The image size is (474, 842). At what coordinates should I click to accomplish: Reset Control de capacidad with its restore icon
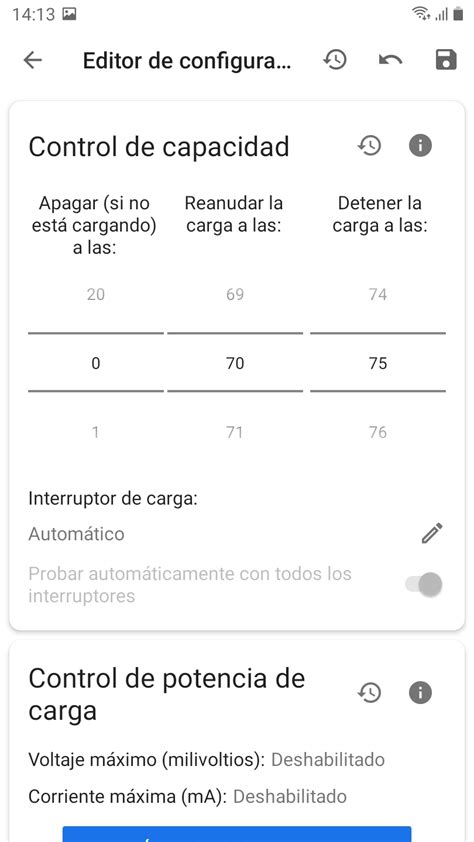point(369,146)
